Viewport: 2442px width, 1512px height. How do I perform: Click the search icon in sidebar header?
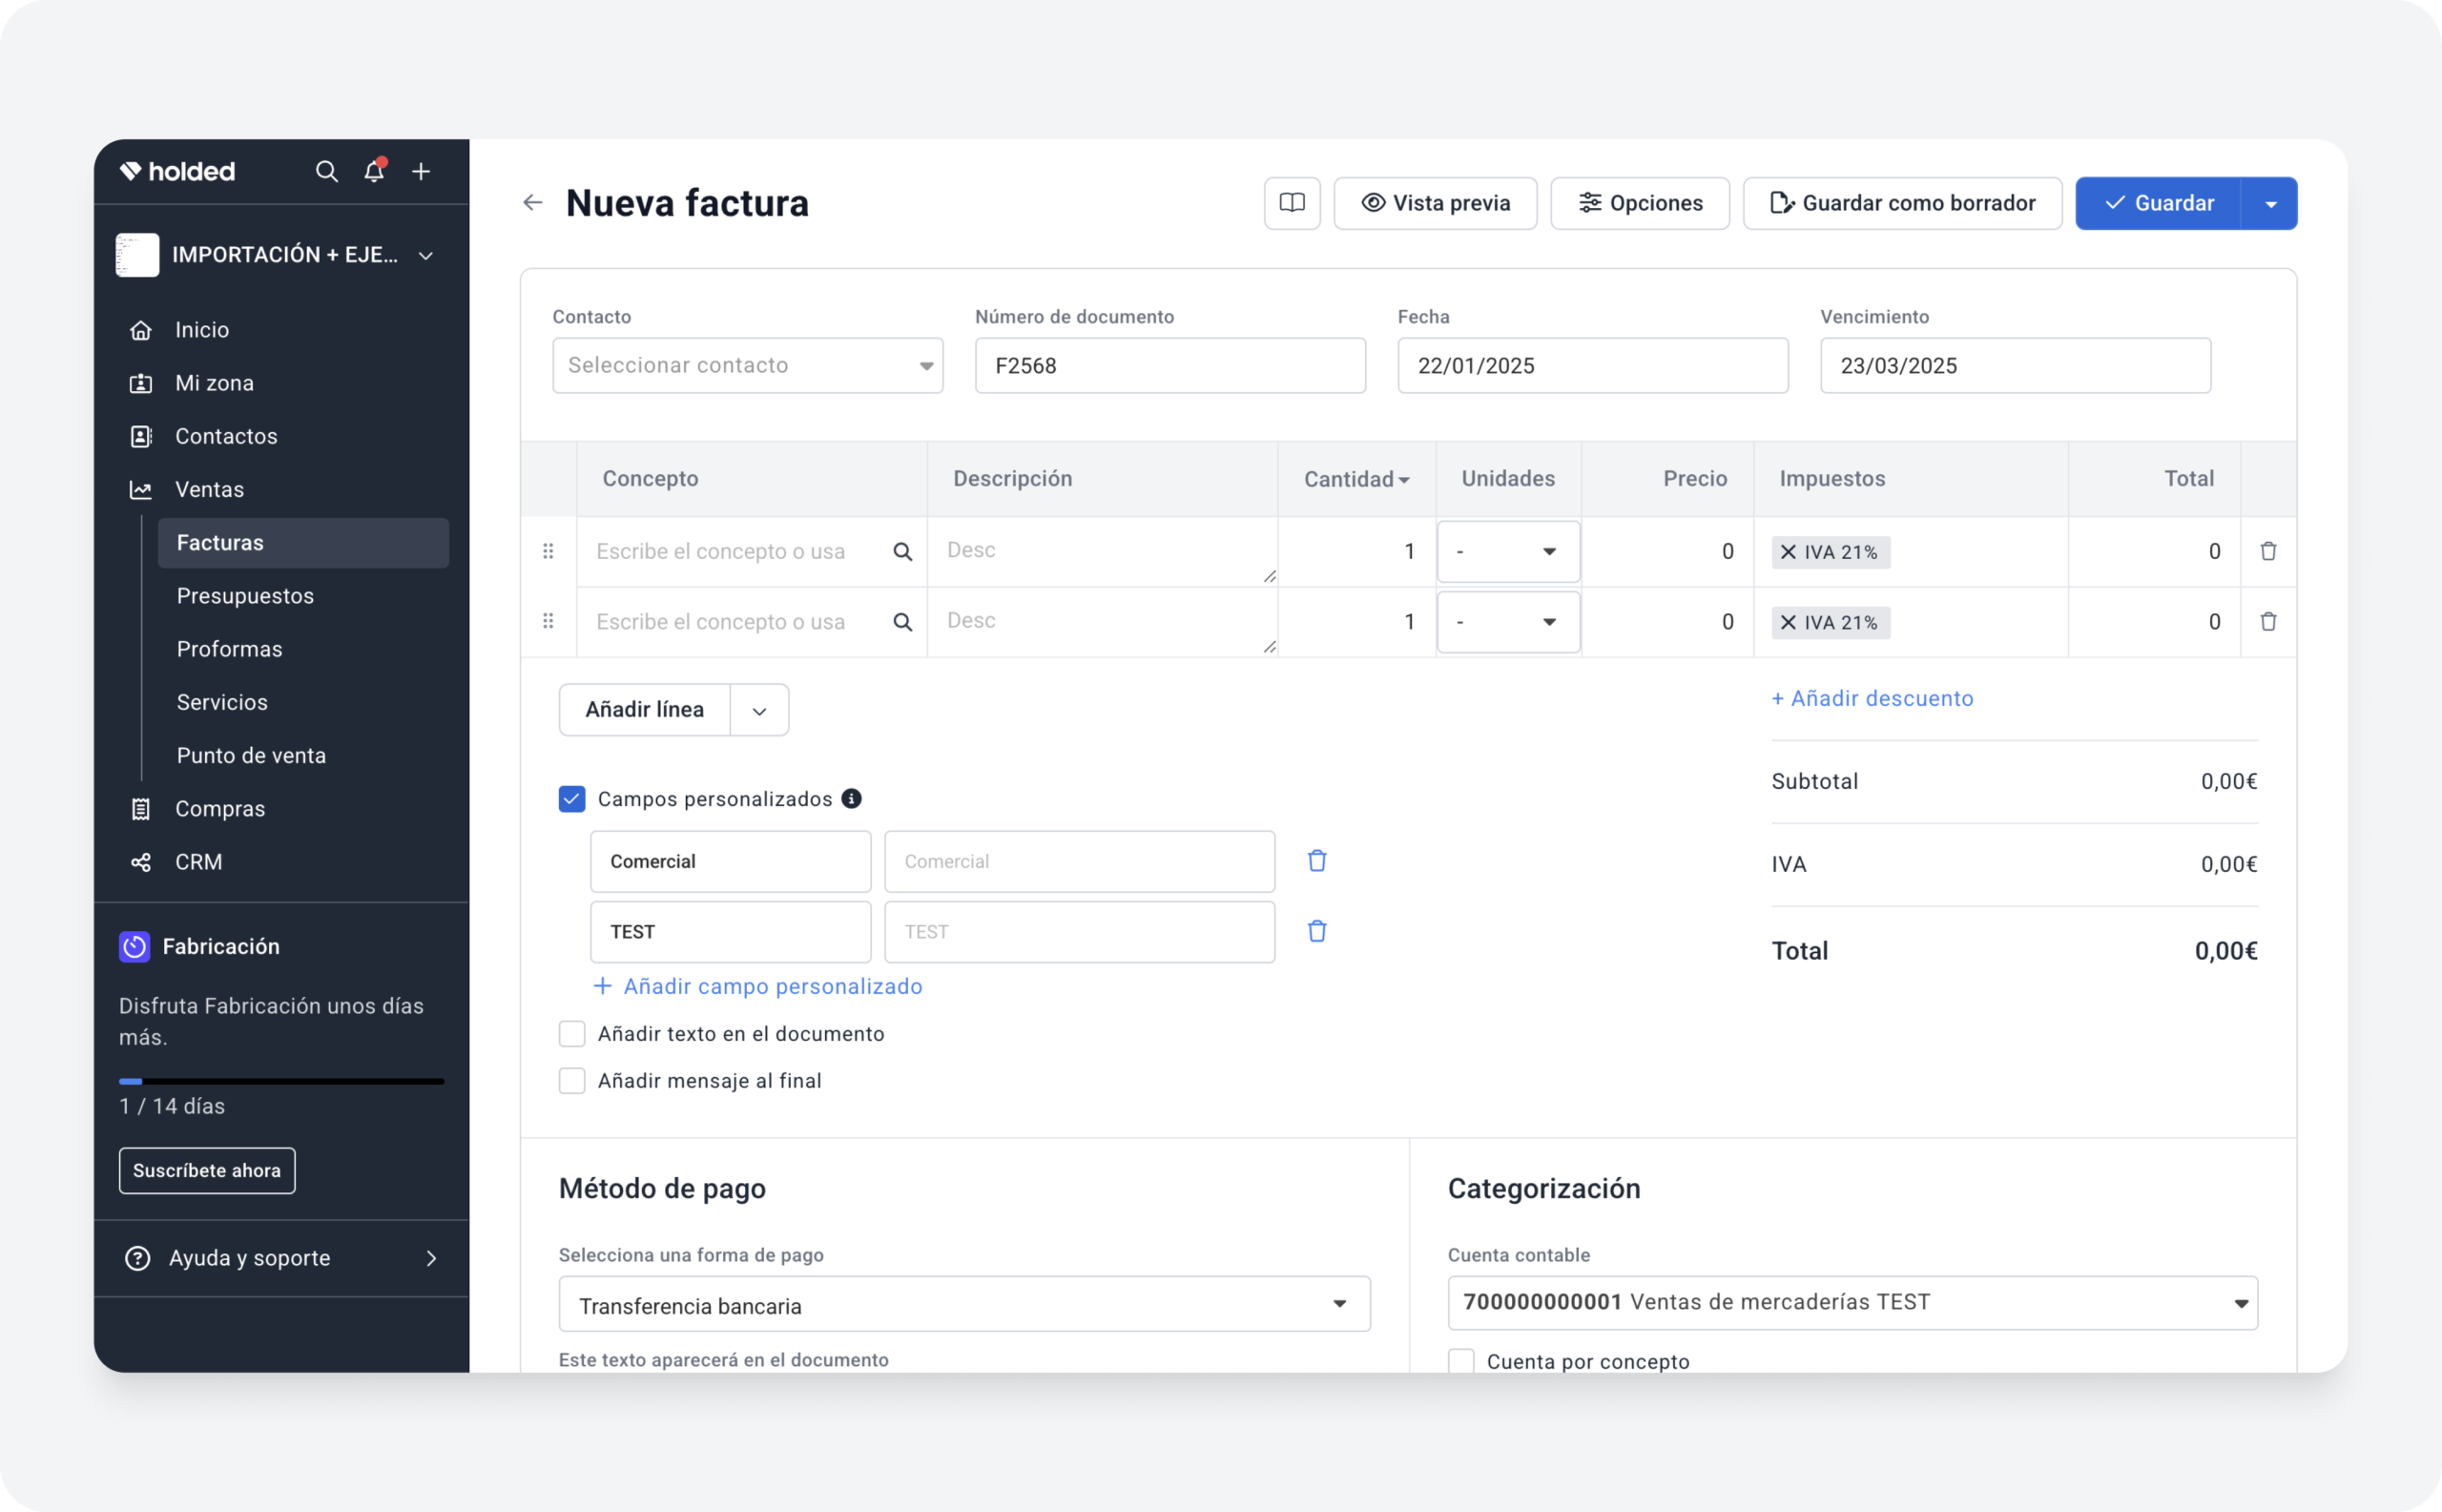[326, 171]
